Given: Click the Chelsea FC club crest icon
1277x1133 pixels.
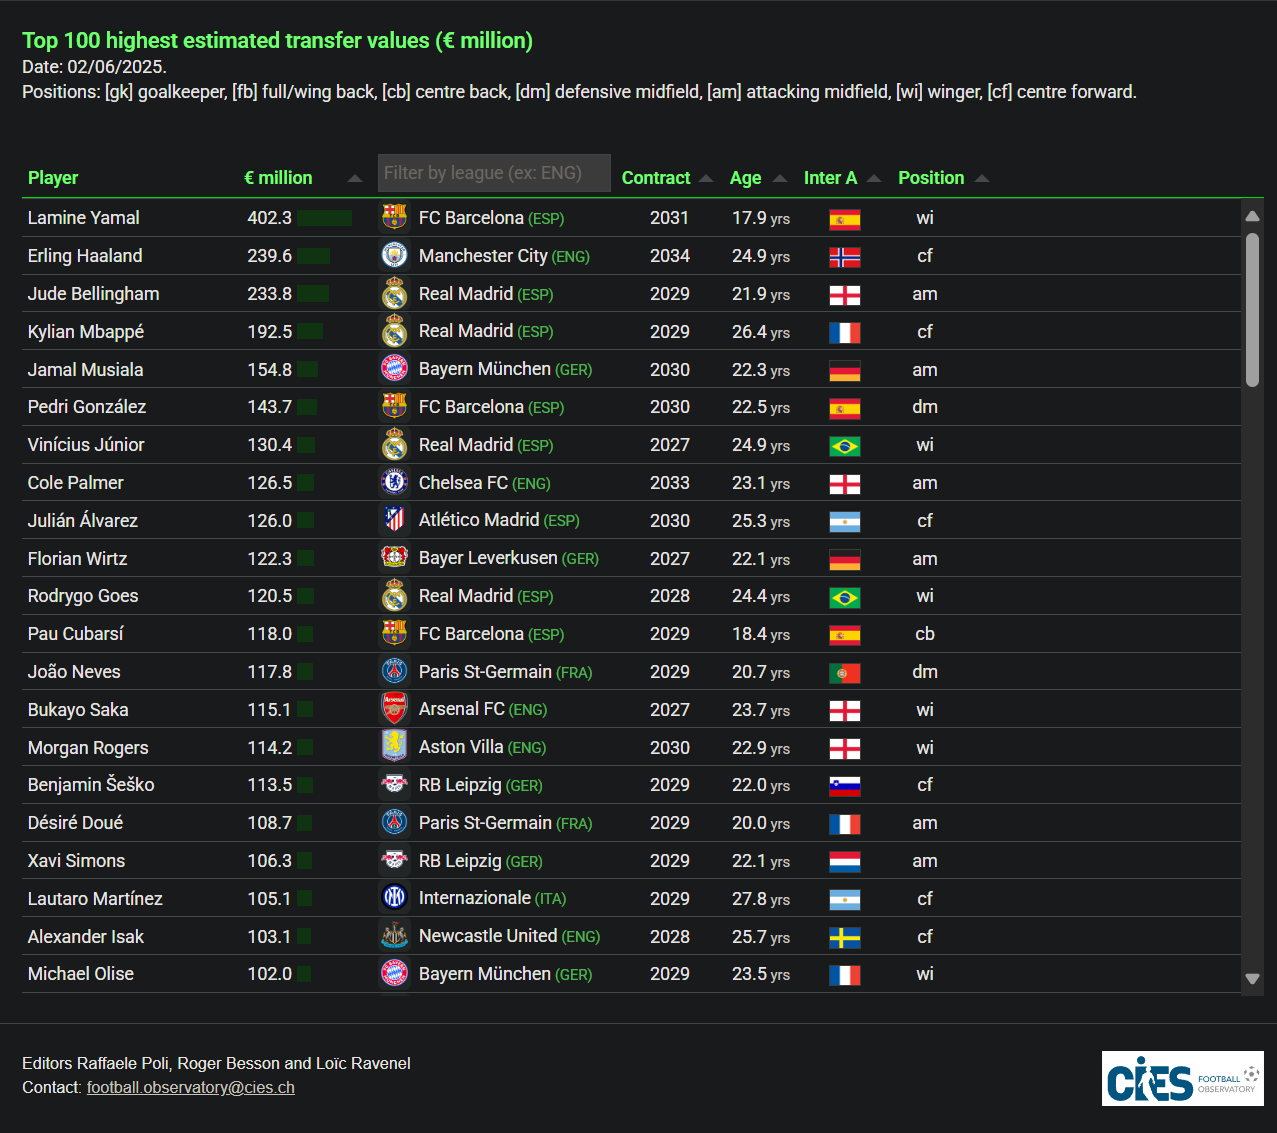Looking at the screenshot, I should point(395,482).
